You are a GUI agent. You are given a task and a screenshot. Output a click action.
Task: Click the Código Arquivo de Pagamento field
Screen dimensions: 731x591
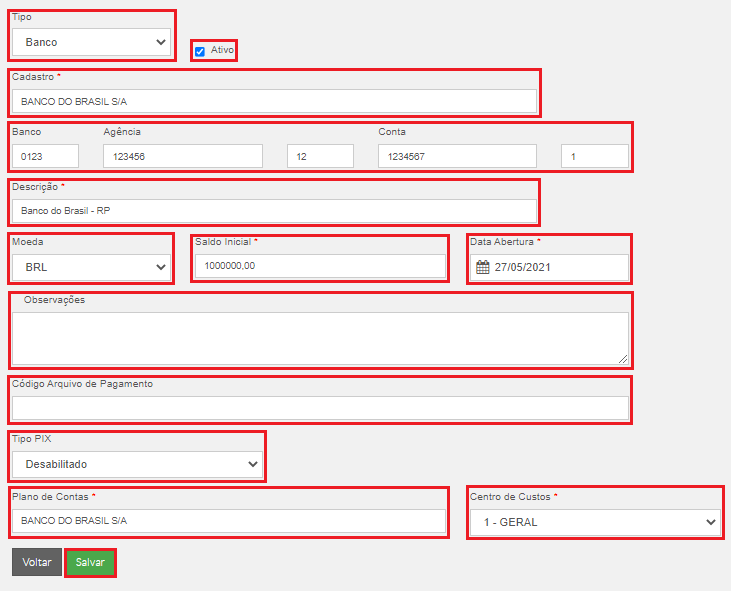pyautogui.click(x=320, y=408)
